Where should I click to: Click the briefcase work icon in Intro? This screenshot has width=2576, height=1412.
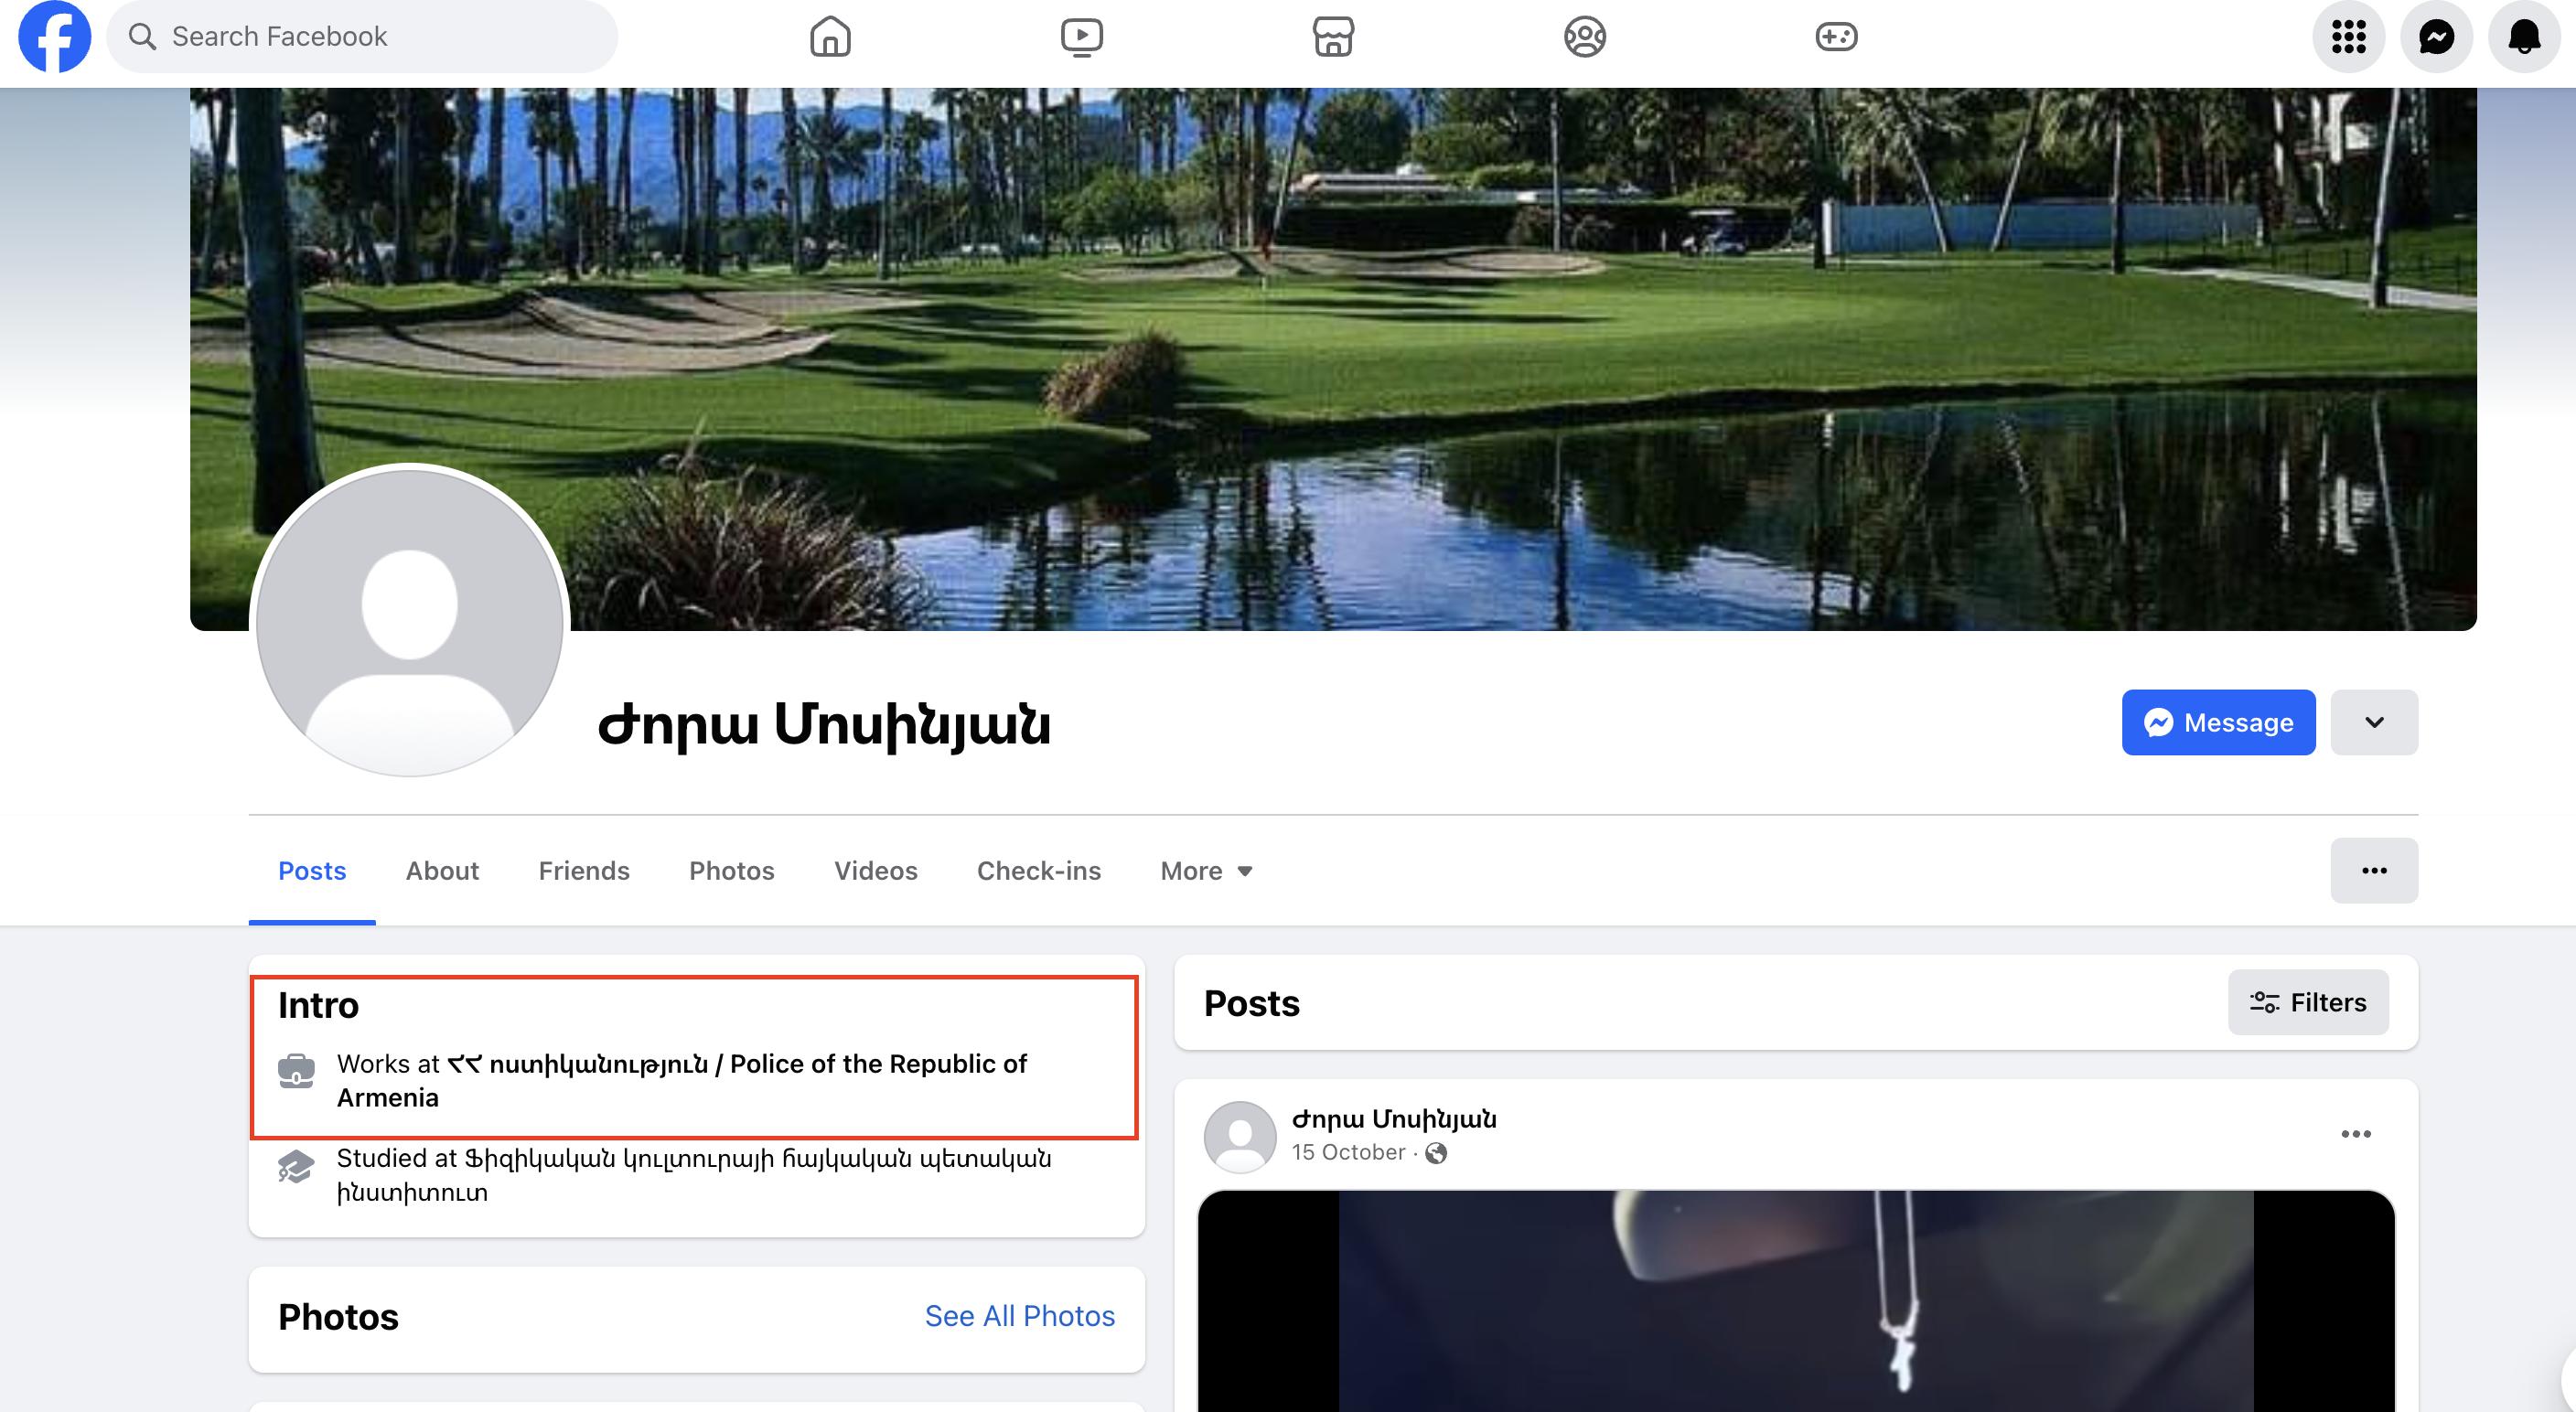tap(296, 1071)
